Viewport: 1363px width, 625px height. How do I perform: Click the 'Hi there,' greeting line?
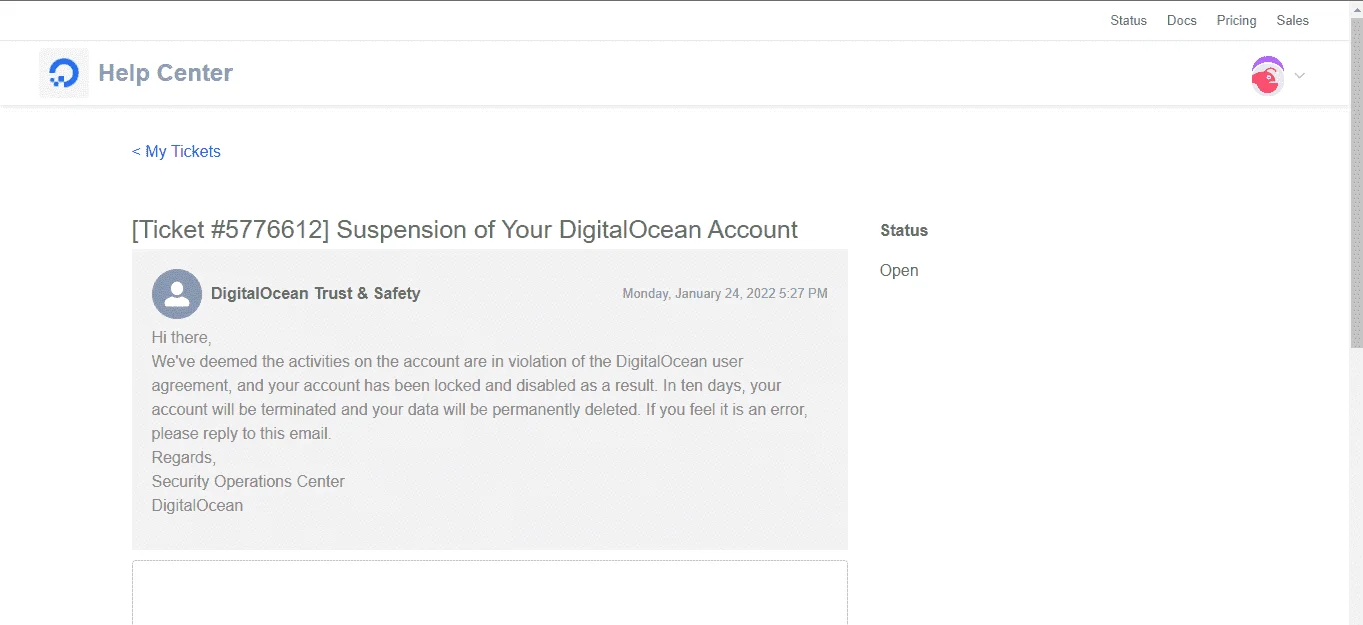pyautogui.click(x=181, y=337)
